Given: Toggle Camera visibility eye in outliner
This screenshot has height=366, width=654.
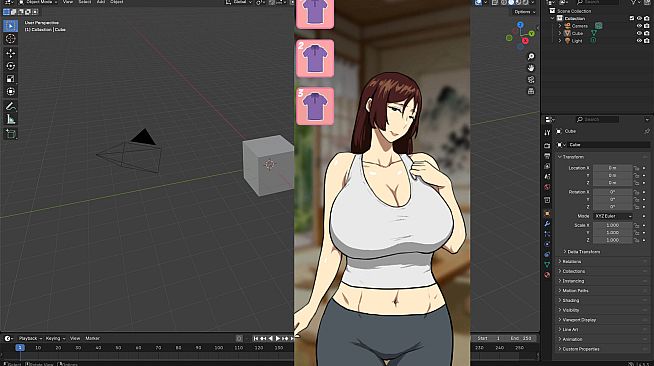Looking at the screenshot, I should (x=639, y=26).
